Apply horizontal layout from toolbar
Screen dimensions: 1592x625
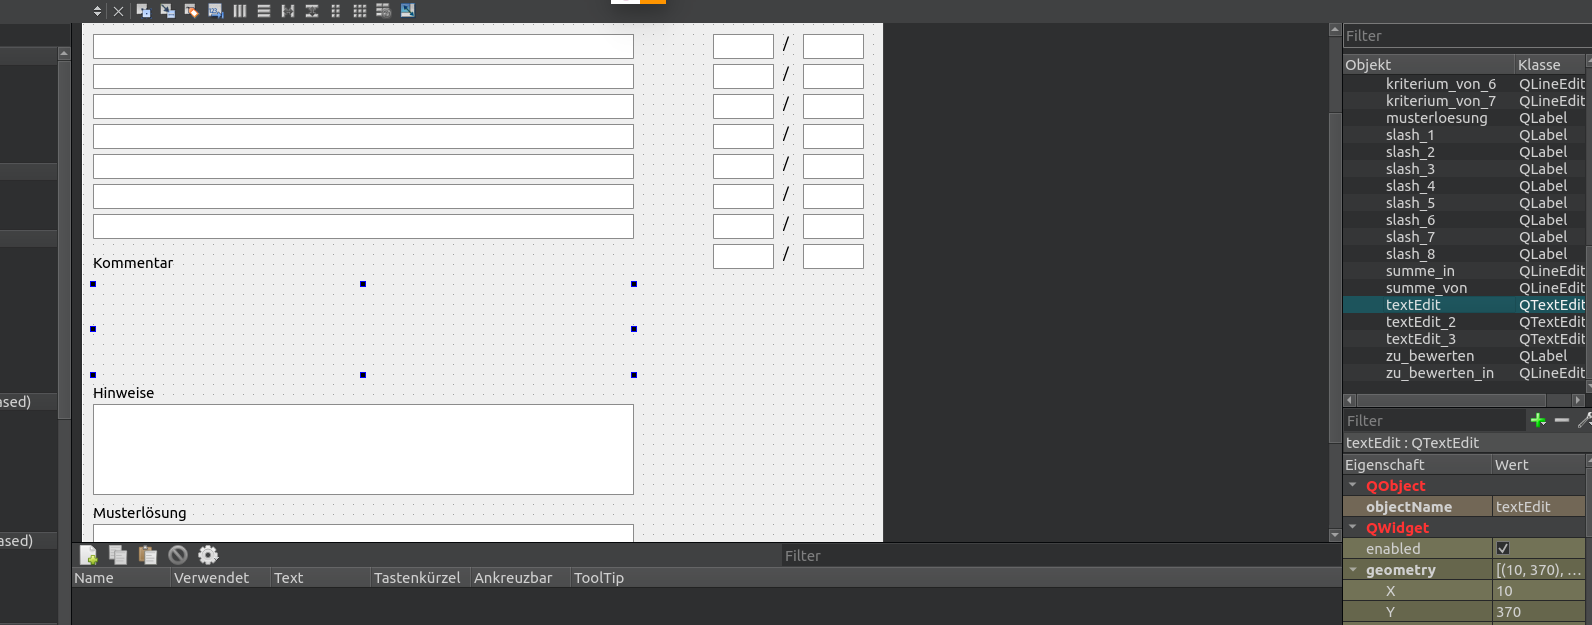(240, 11)
